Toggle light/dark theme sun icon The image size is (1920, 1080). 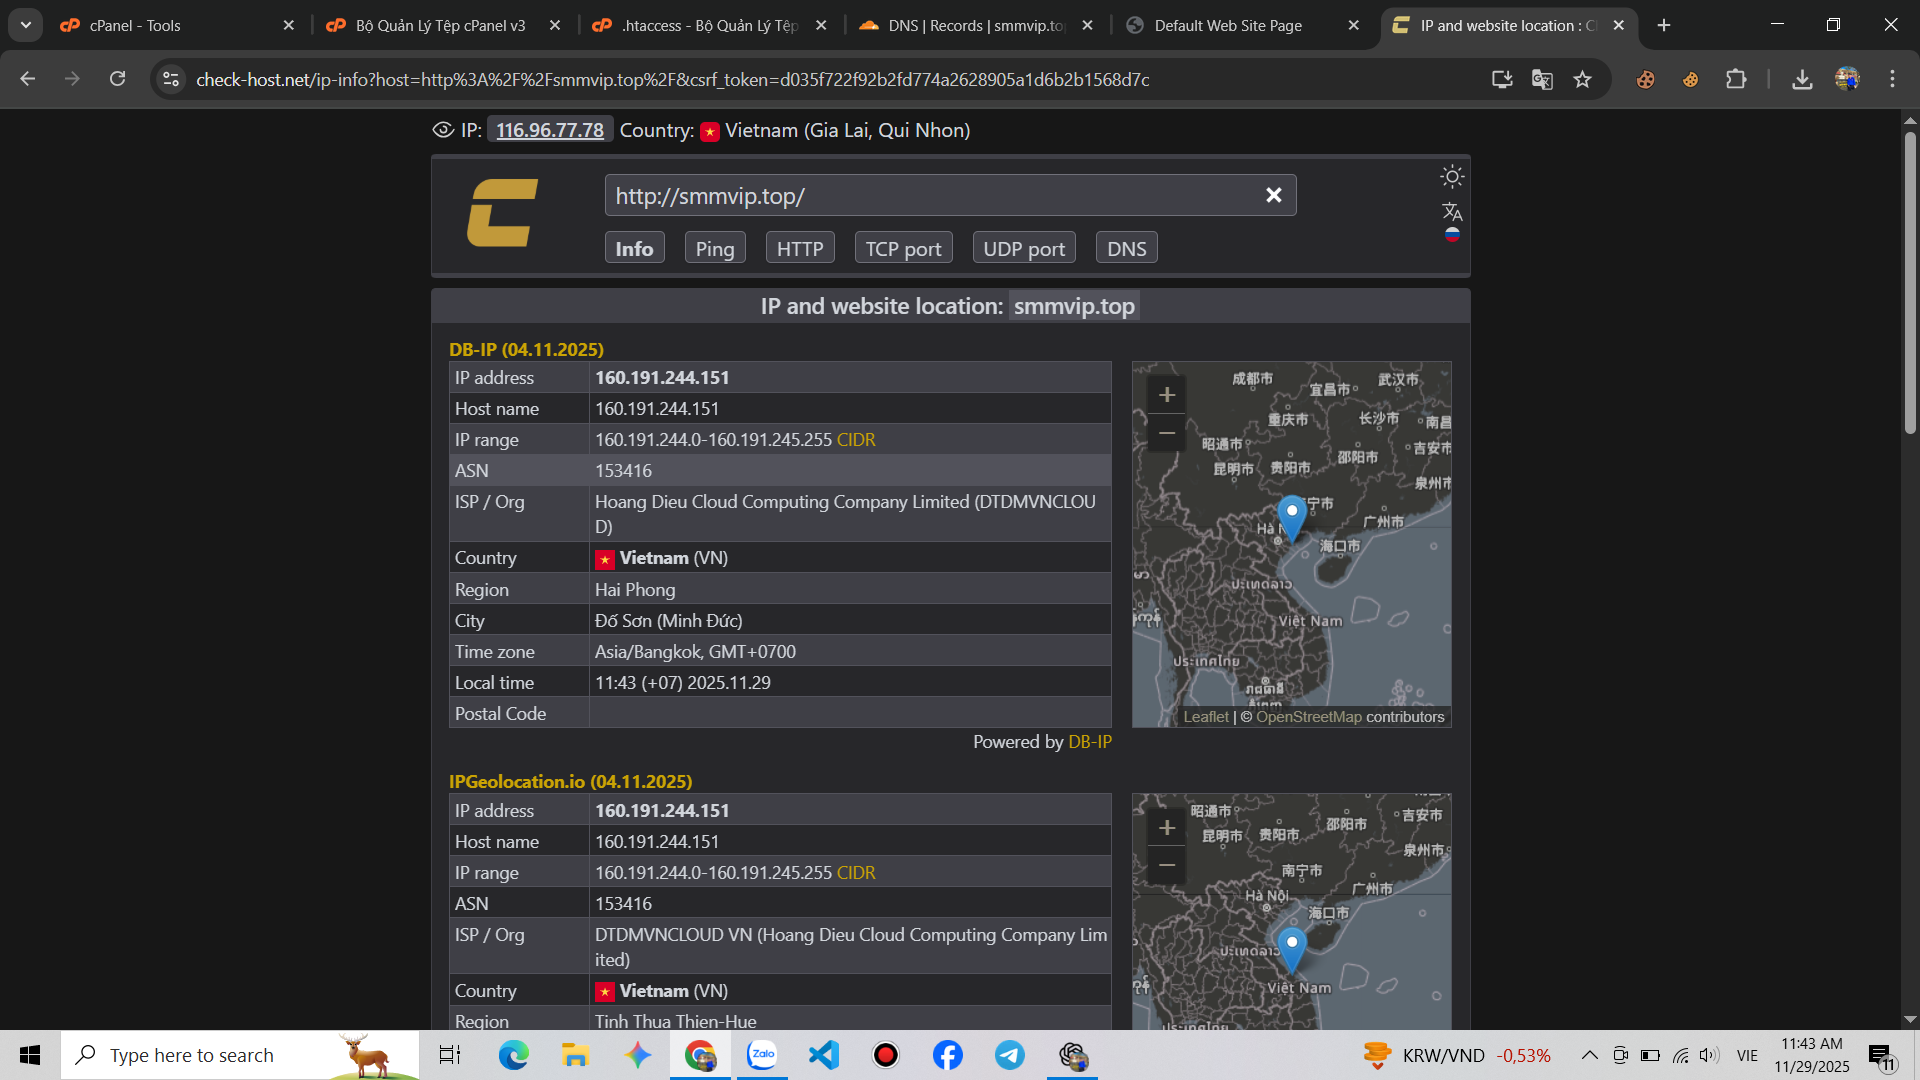1452,177
